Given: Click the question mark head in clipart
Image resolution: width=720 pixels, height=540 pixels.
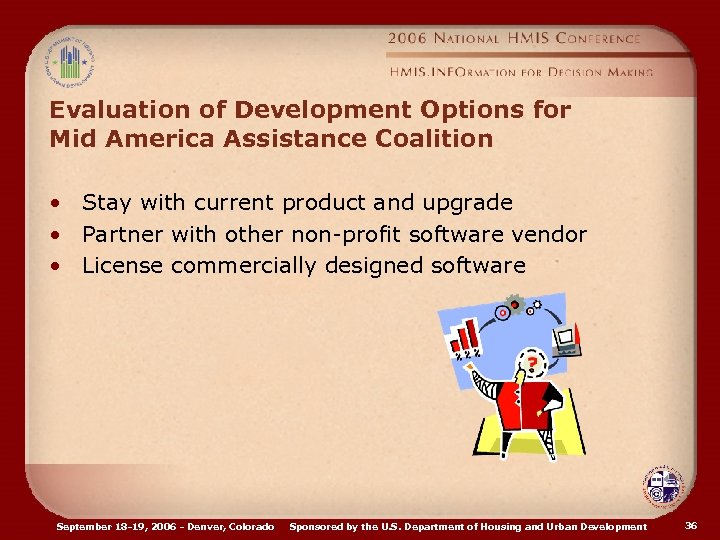Looking at the screenshot, I should pyautogui.click(x=532, y=361).
